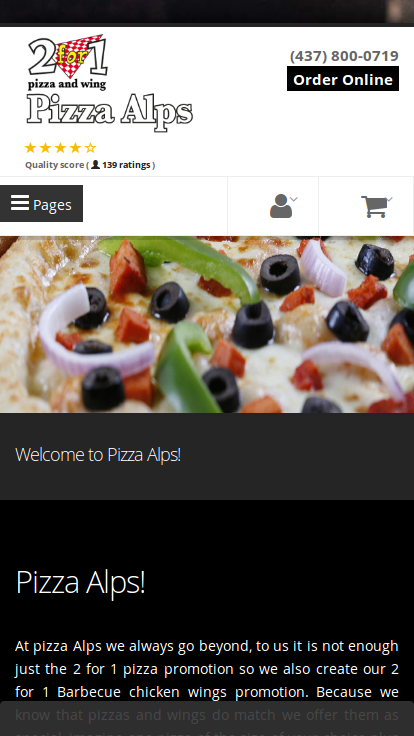Image resolution: width=414 pixels, height=736 pixels.
Task: Click the paragraph about 2 for 1 promotion
Action: pos(207,681)
